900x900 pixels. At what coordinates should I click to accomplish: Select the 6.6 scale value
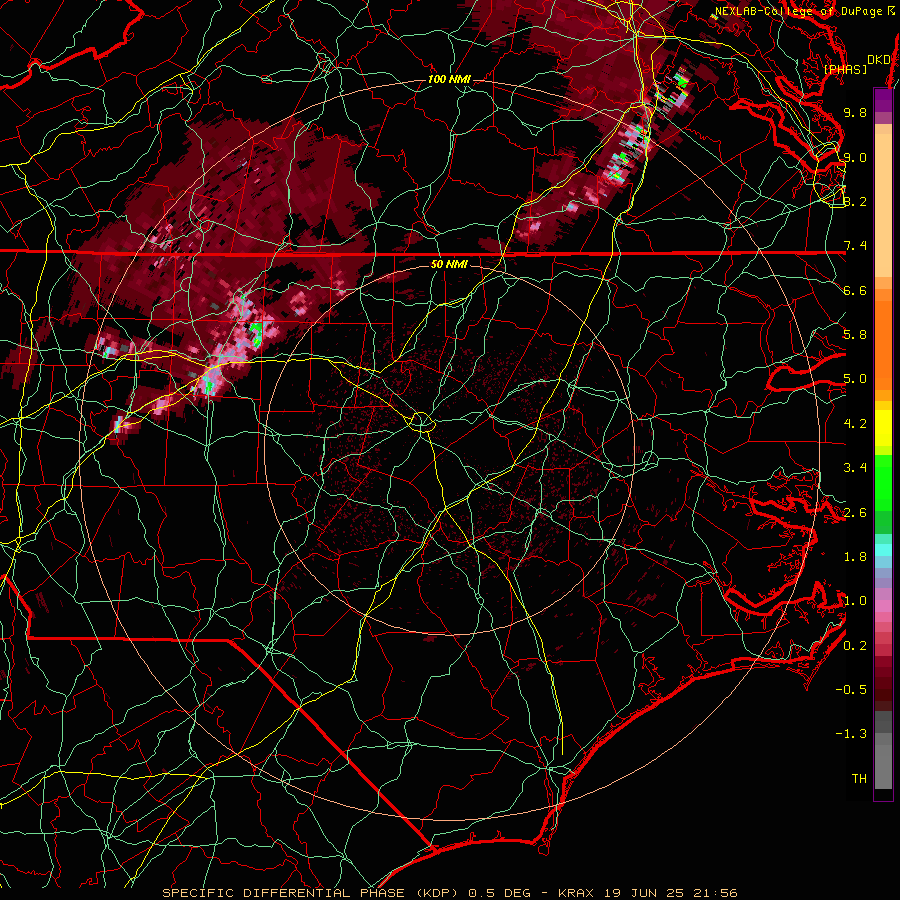click(855, 290)
